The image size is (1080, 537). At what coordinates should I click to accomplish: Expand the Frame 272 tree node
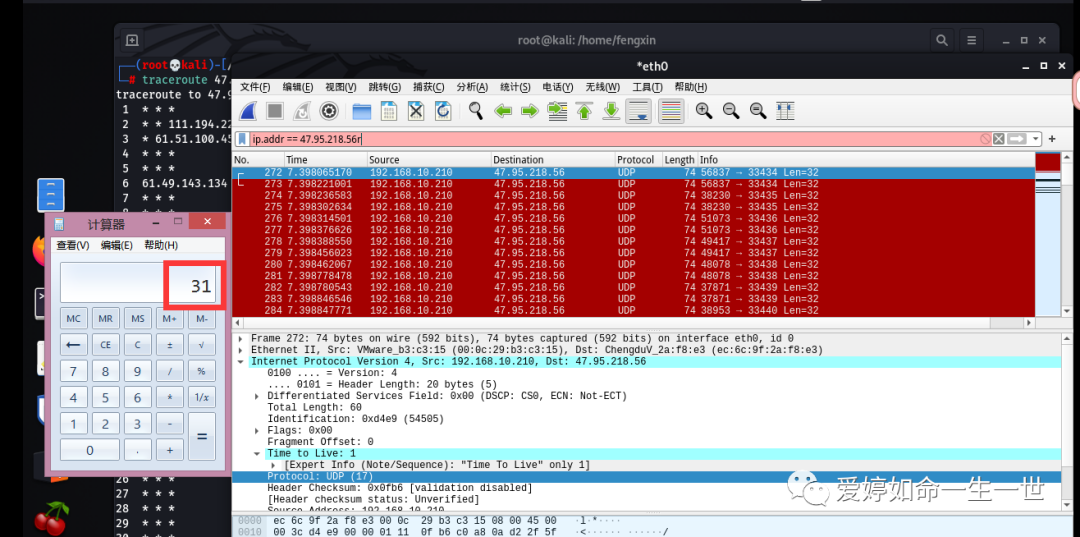click(x=240, y=339)
